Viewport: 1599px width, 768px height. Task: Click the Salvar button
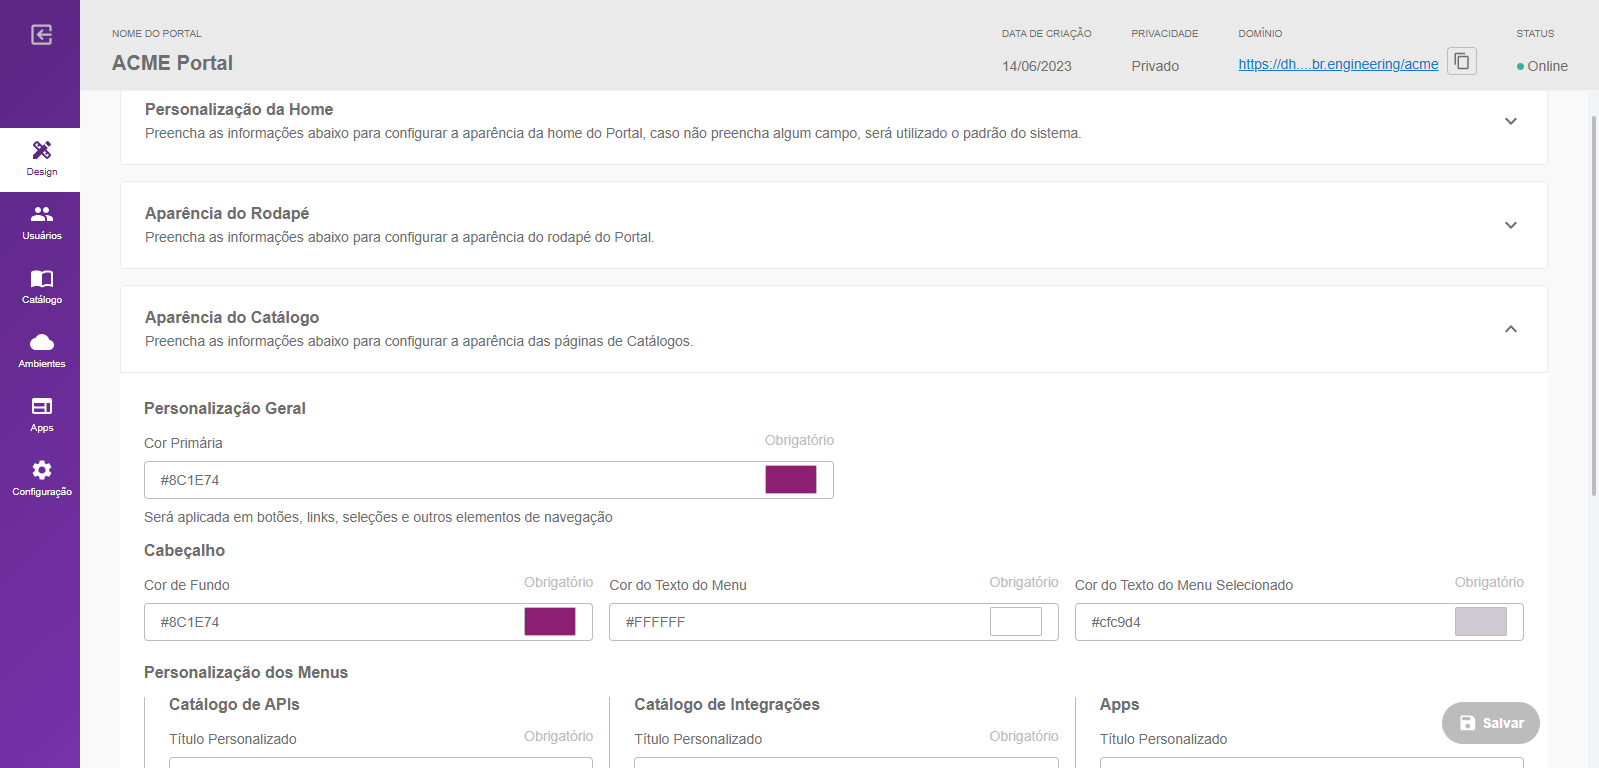click(x=1490, y=723)
